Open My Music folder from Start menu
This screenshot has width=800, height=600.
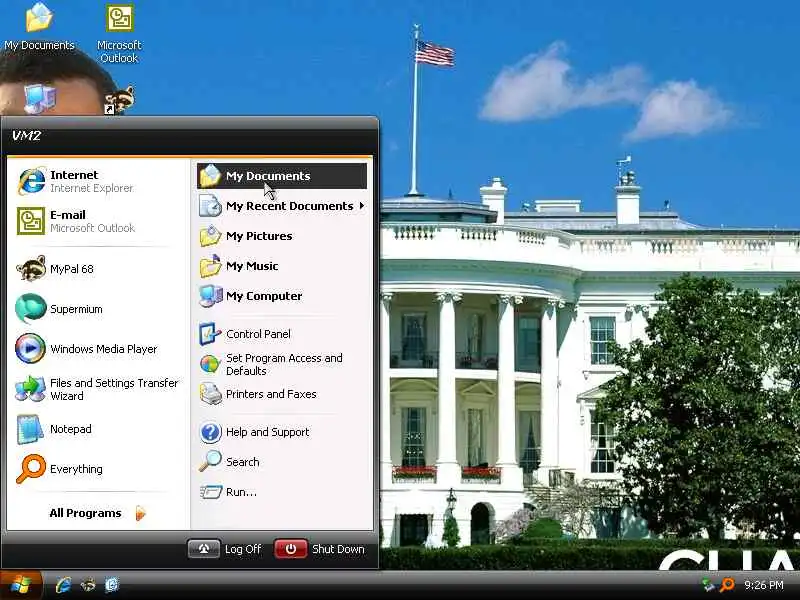[282, 266]
